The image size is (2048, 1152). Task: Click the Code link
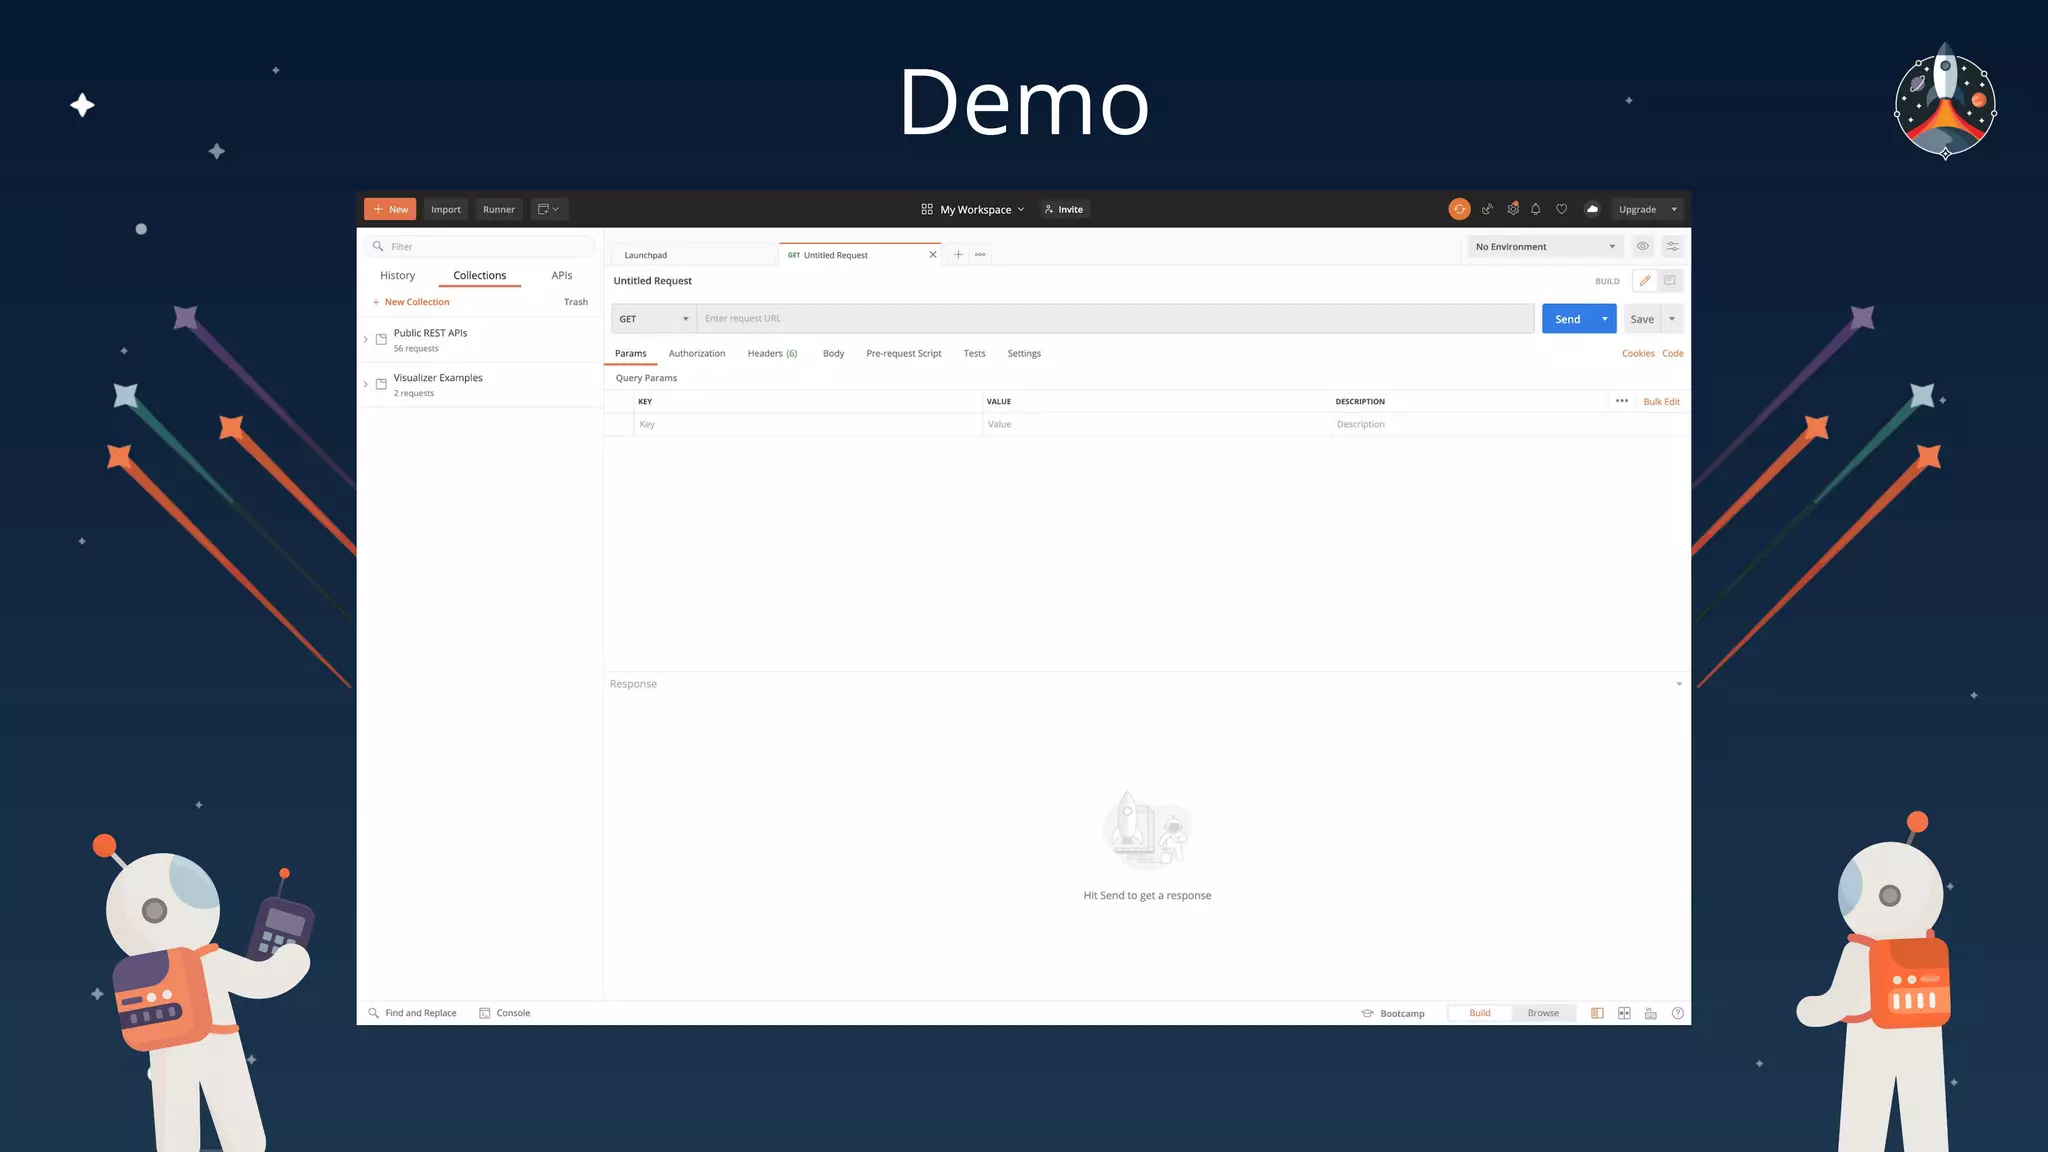1673,353
